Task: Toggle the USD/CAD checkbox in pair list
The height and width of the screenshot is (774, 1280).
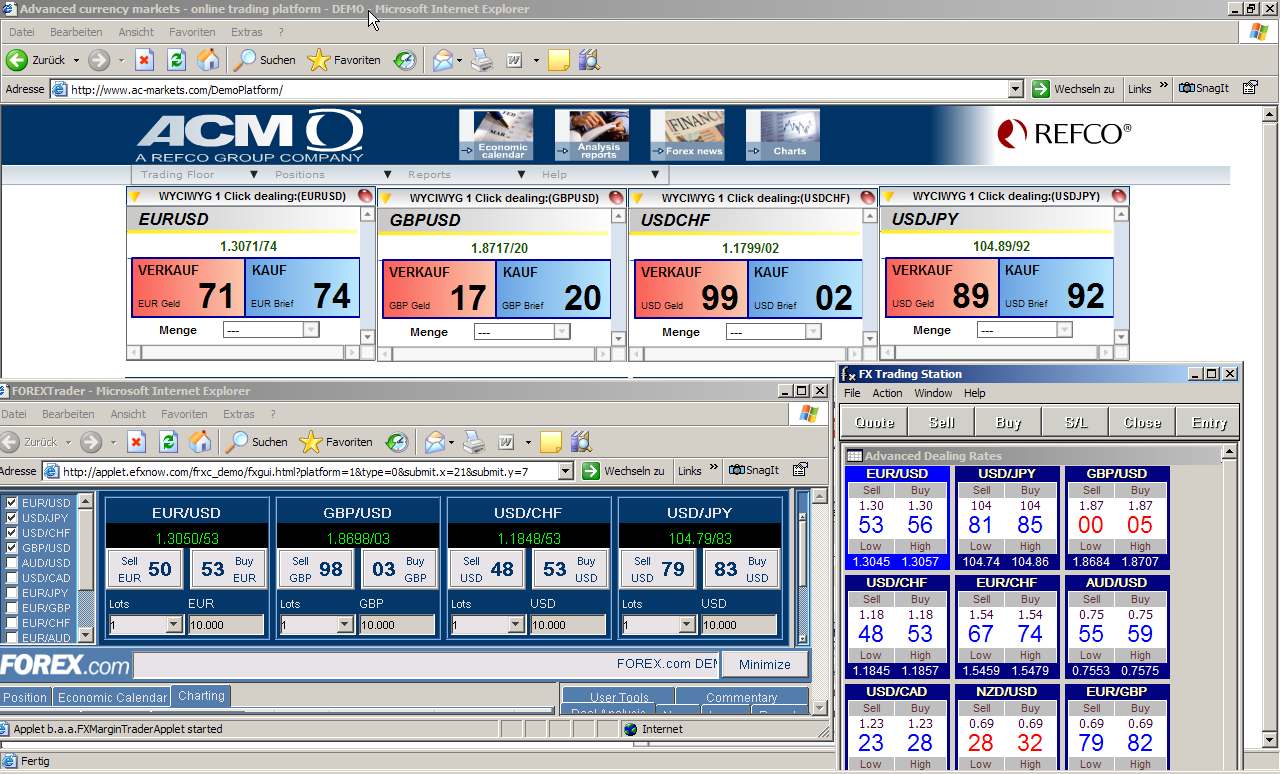Action: click(x=12, y=578)
